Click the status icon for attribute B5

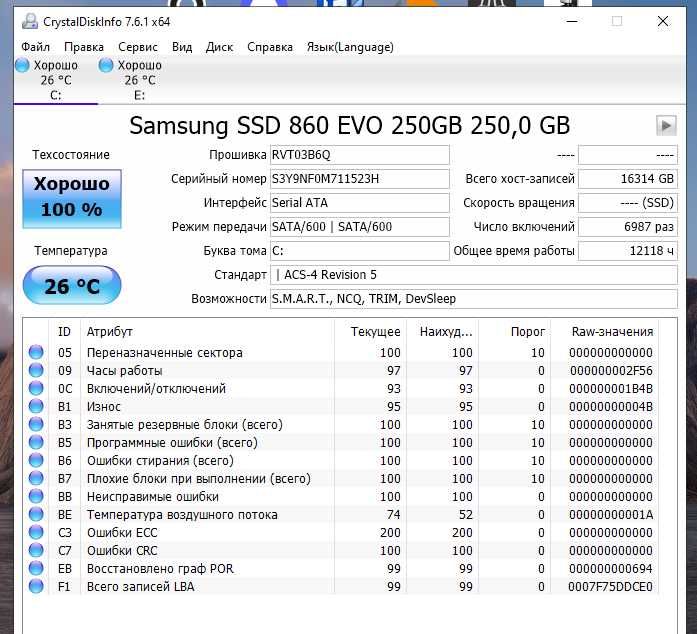coord(36,442)
